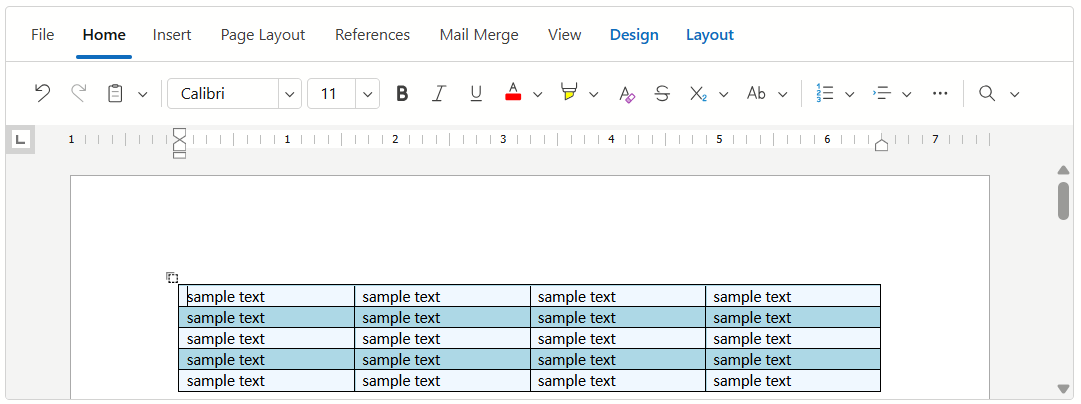Click the Paste clipboard icon

(x=116, y=93)
